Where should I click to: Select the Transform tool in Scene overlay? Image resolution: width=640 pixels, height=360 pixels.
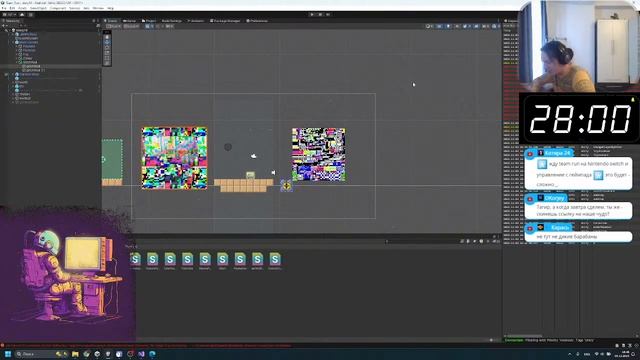tap(107, 63)
